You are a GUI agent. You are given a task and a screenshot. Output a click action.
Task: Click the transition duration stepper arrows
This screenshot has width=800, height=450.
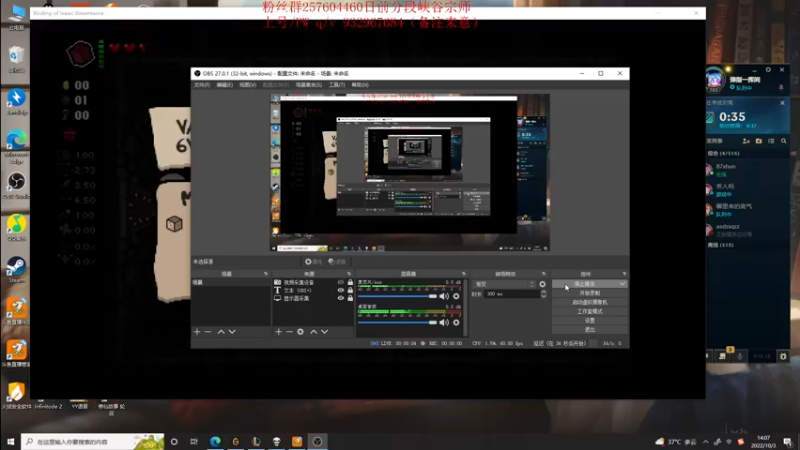tap(543, 294)
